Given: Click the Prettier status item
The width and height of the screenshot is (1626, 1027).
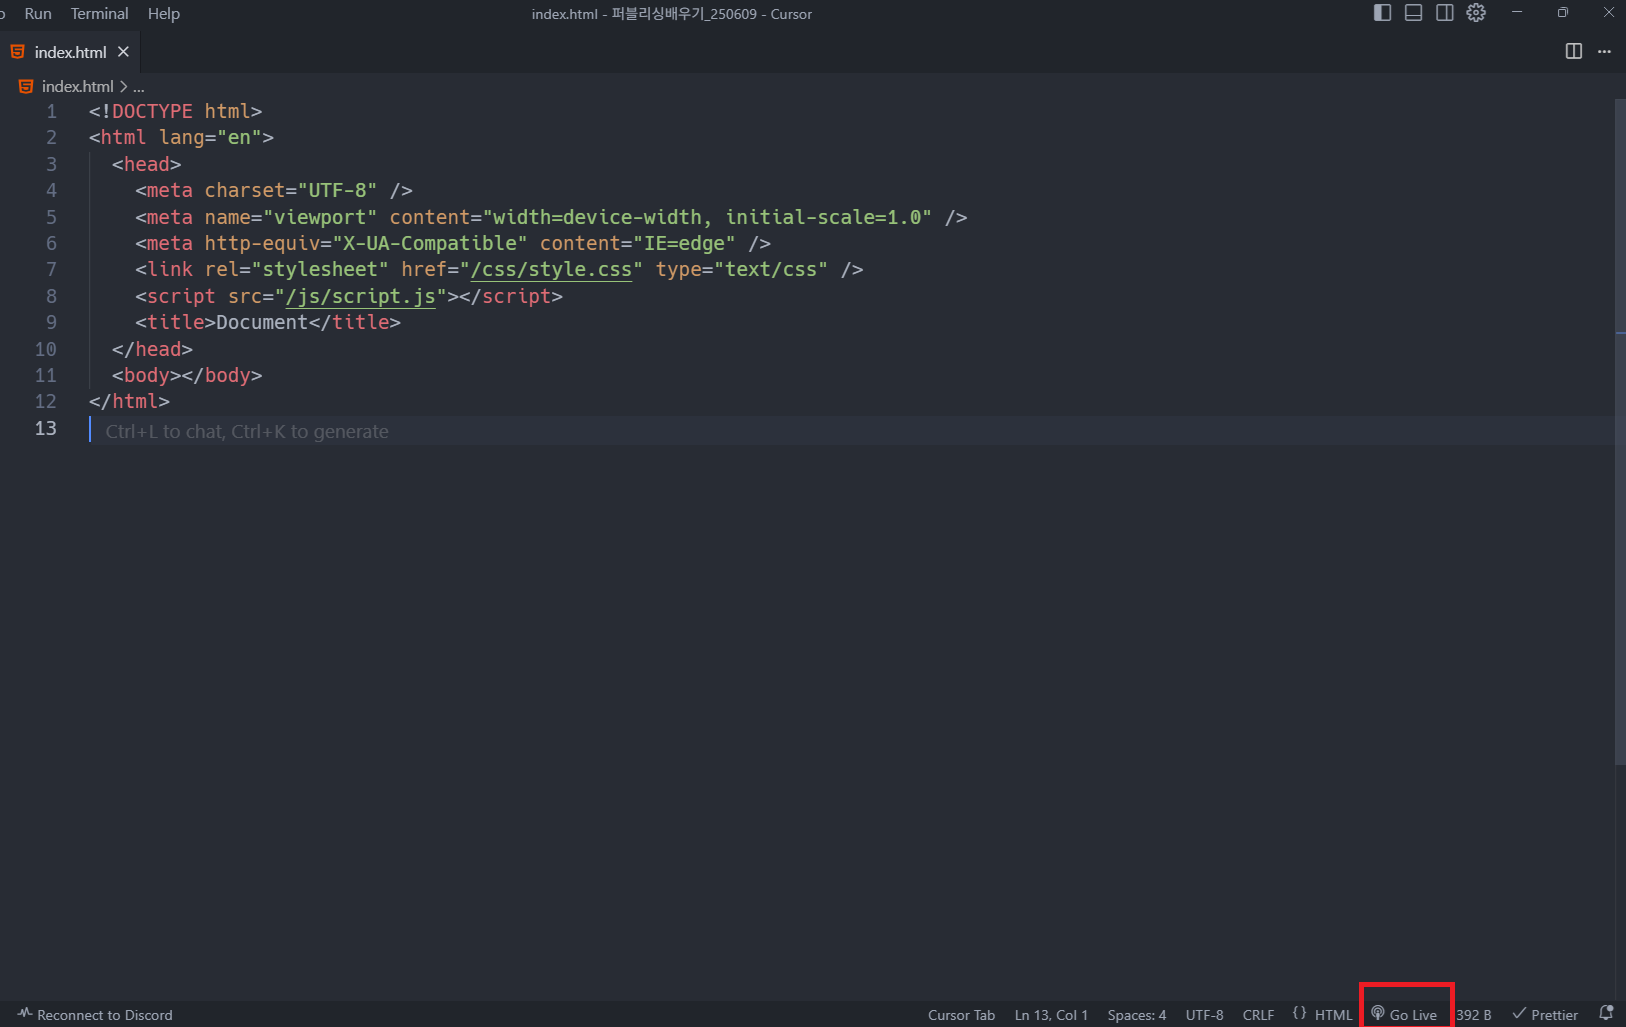Looking at the screenshot, I should [x=1545, y=1015].
